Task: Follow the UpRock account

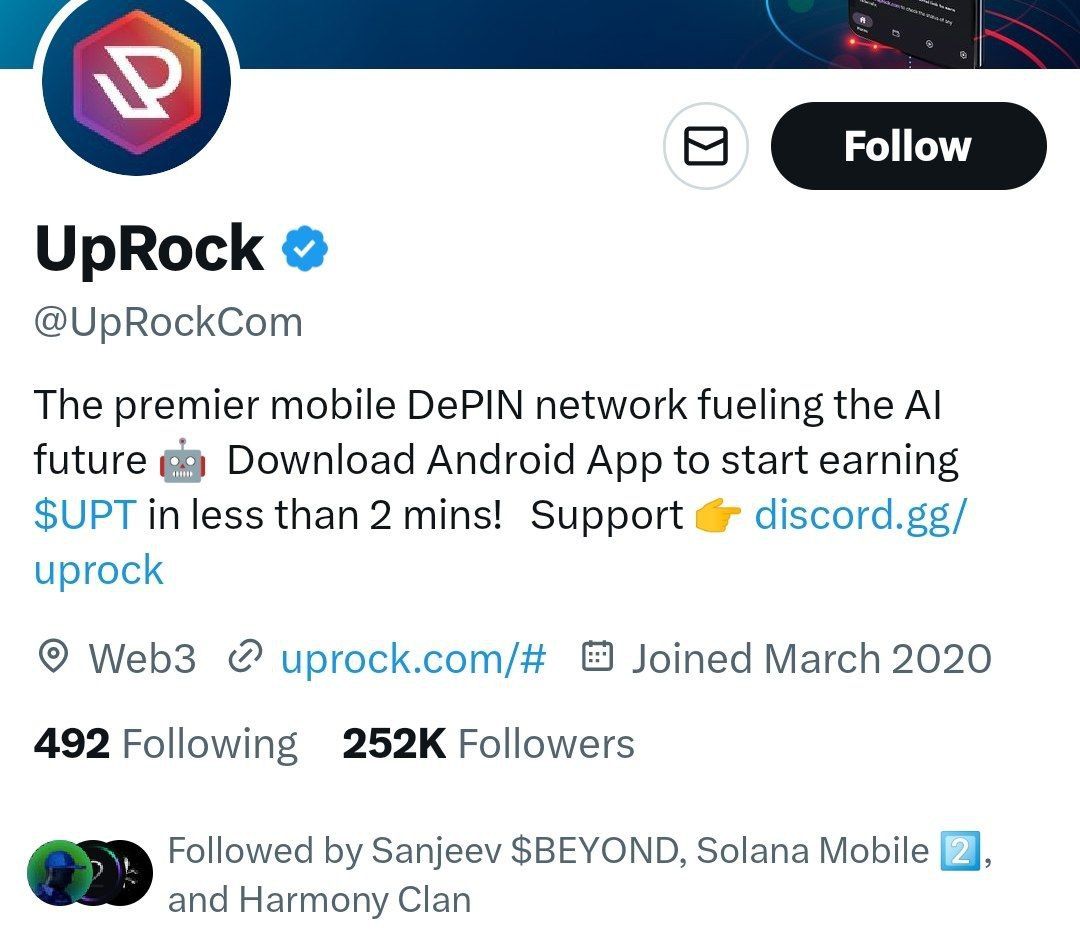Action: point(908,146)
